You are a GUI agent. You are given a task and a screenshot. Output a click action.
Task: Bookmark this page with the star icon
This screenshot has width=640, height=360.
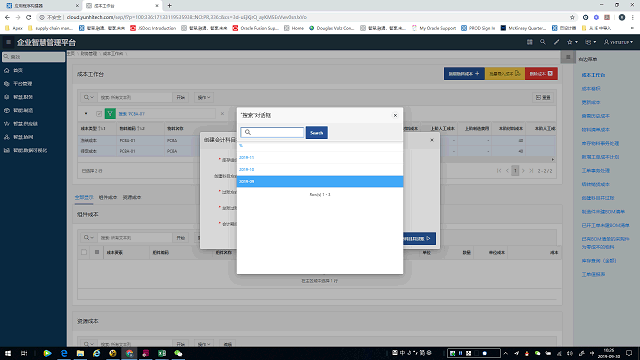click(572, 17)
